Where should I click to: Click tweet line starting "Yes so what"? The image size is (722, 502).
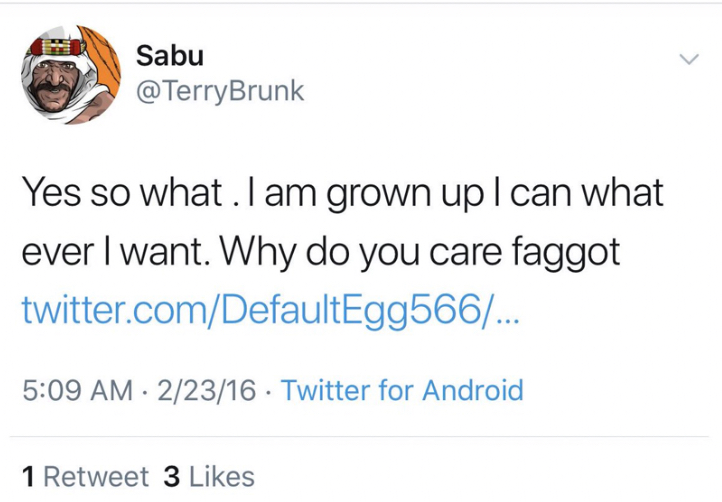pos(343,193)
